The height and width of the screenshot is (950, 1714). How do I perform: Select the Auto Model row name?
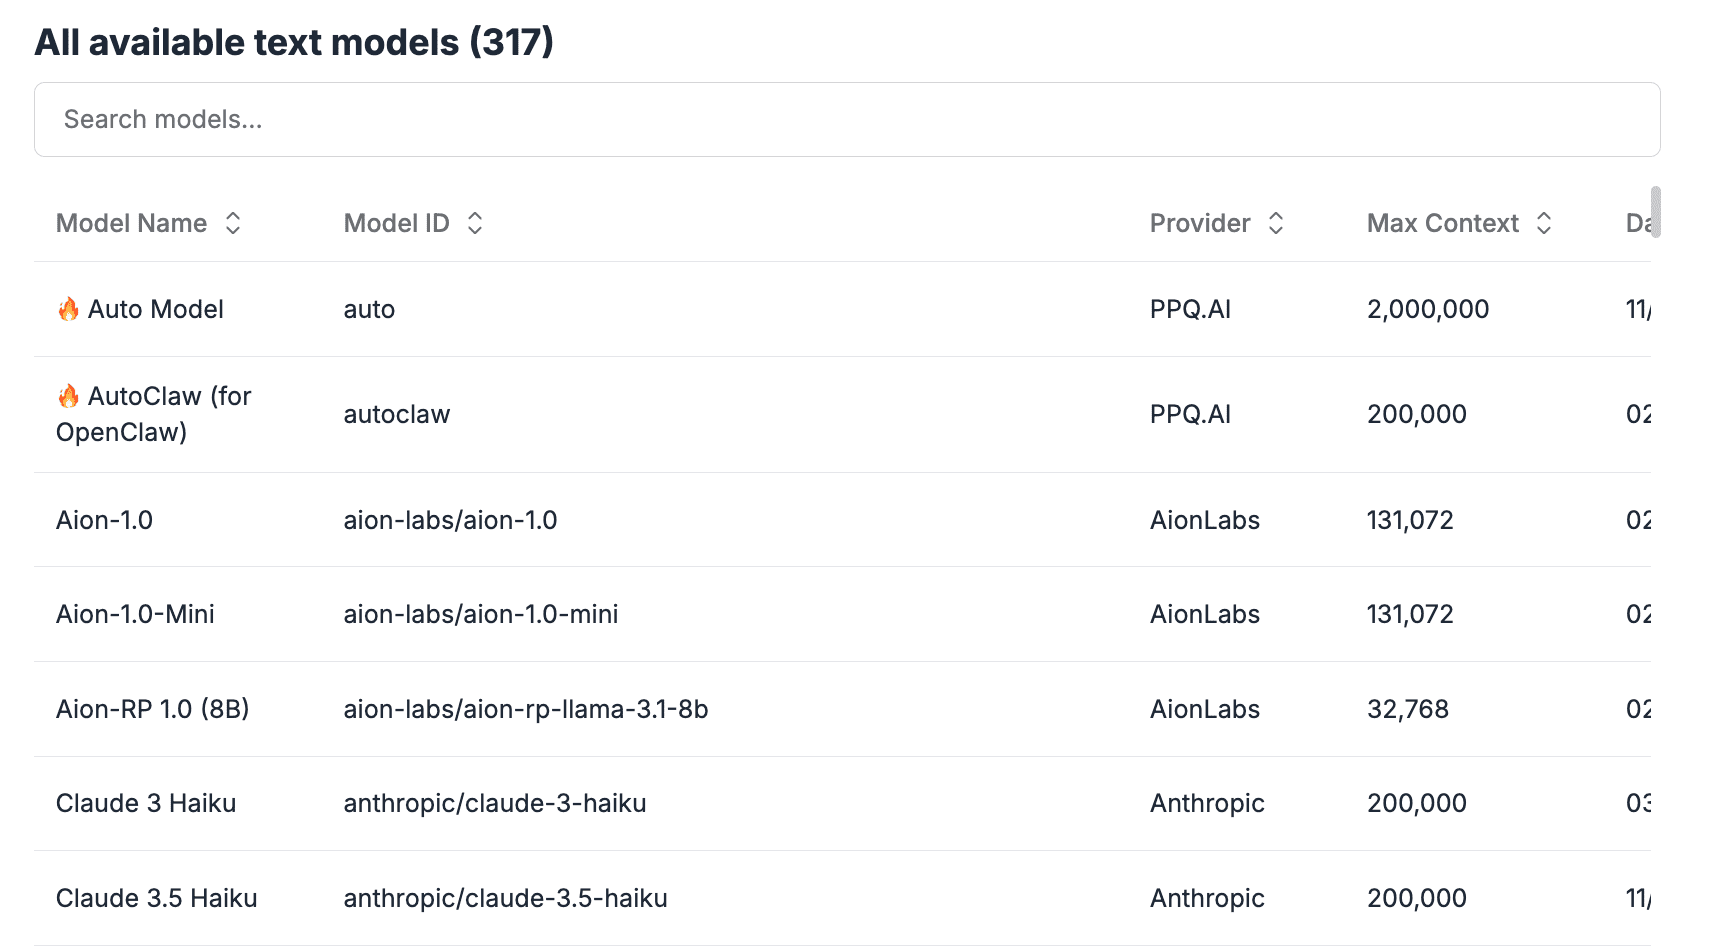[x=156, y=310]
